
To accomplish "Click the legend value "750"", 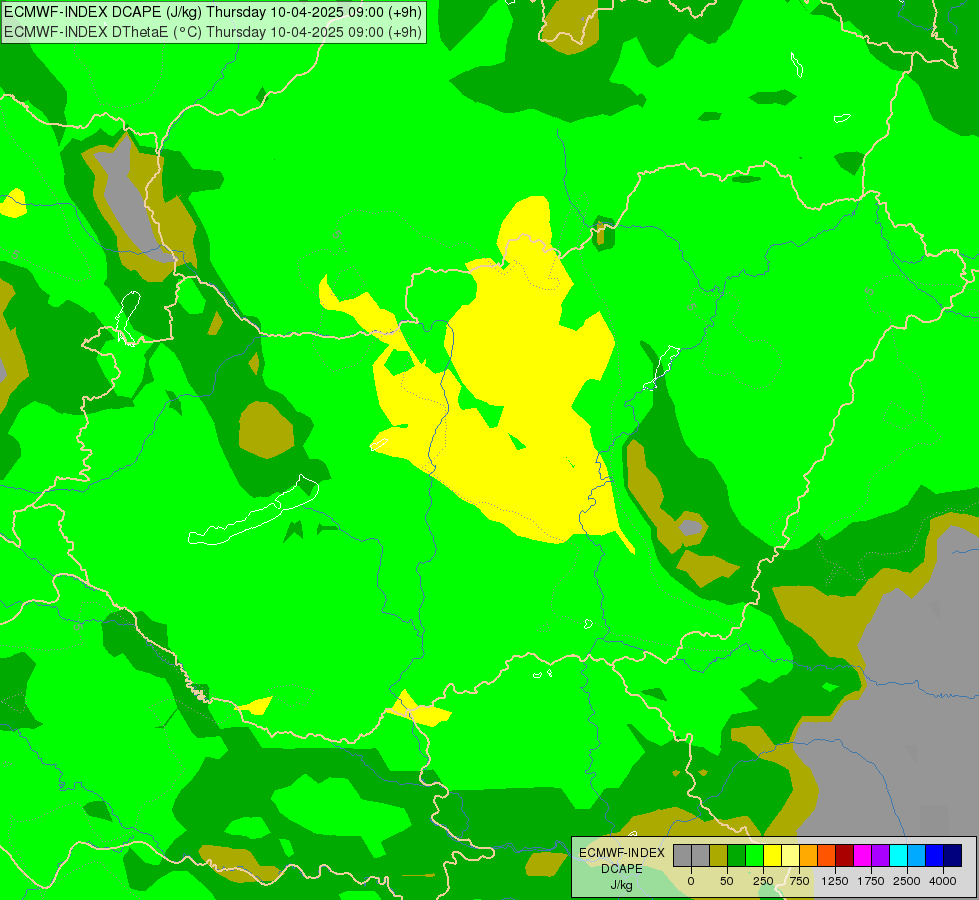I will (799, 881).
